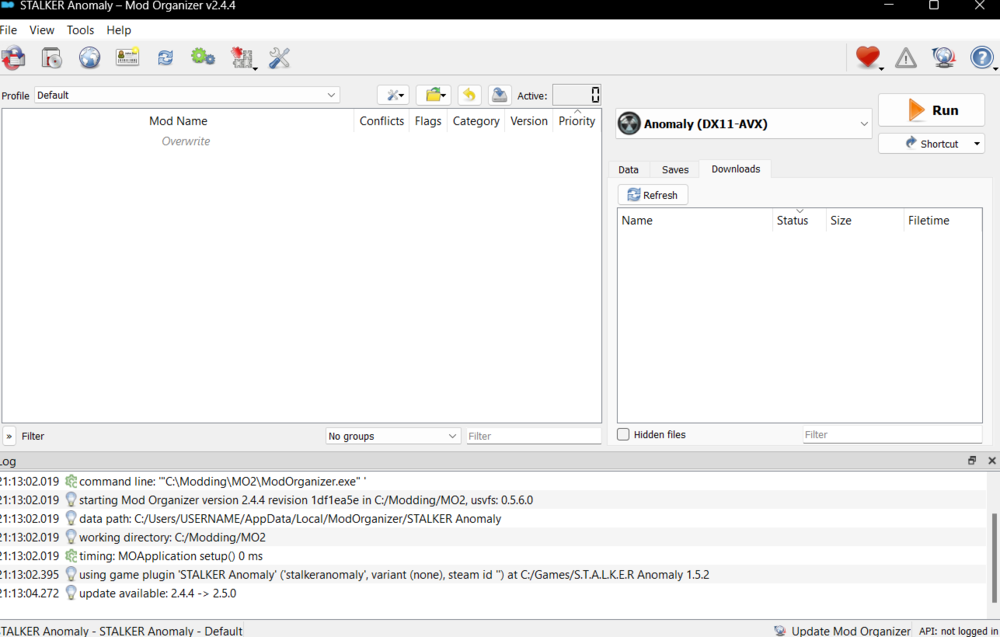Open Settings wrench and screwdriver icon
1000x637 pixels.
point(280,58)
